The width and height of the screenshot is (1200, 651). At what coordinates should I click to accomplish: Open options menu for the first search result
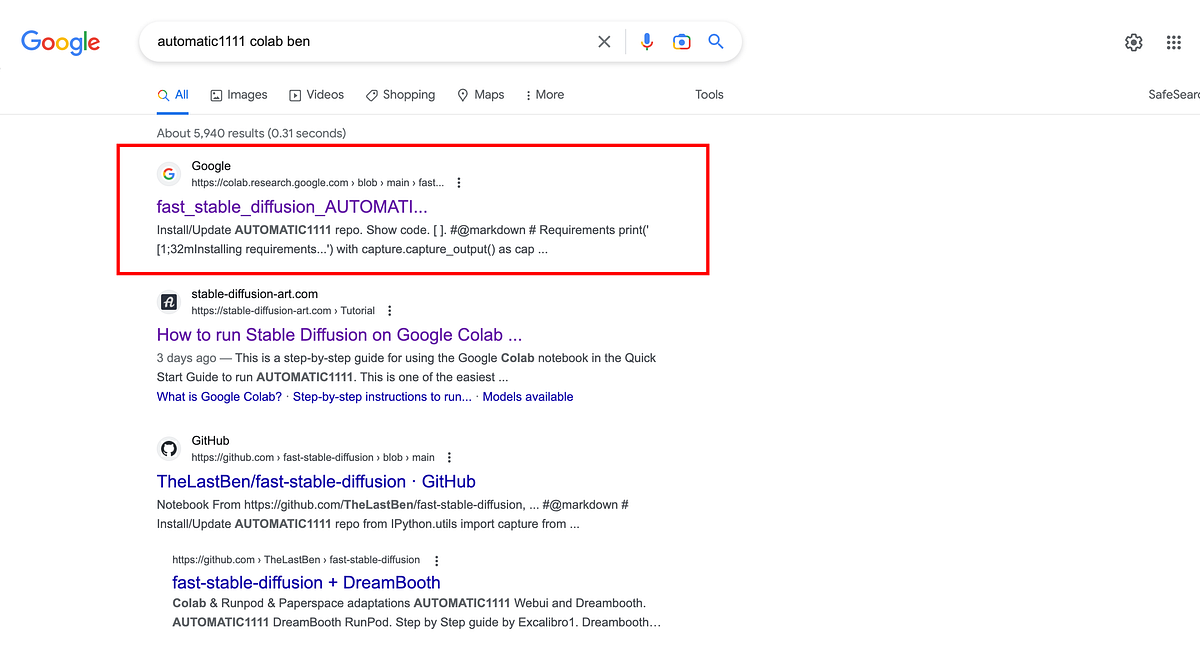tap(458, 182)
